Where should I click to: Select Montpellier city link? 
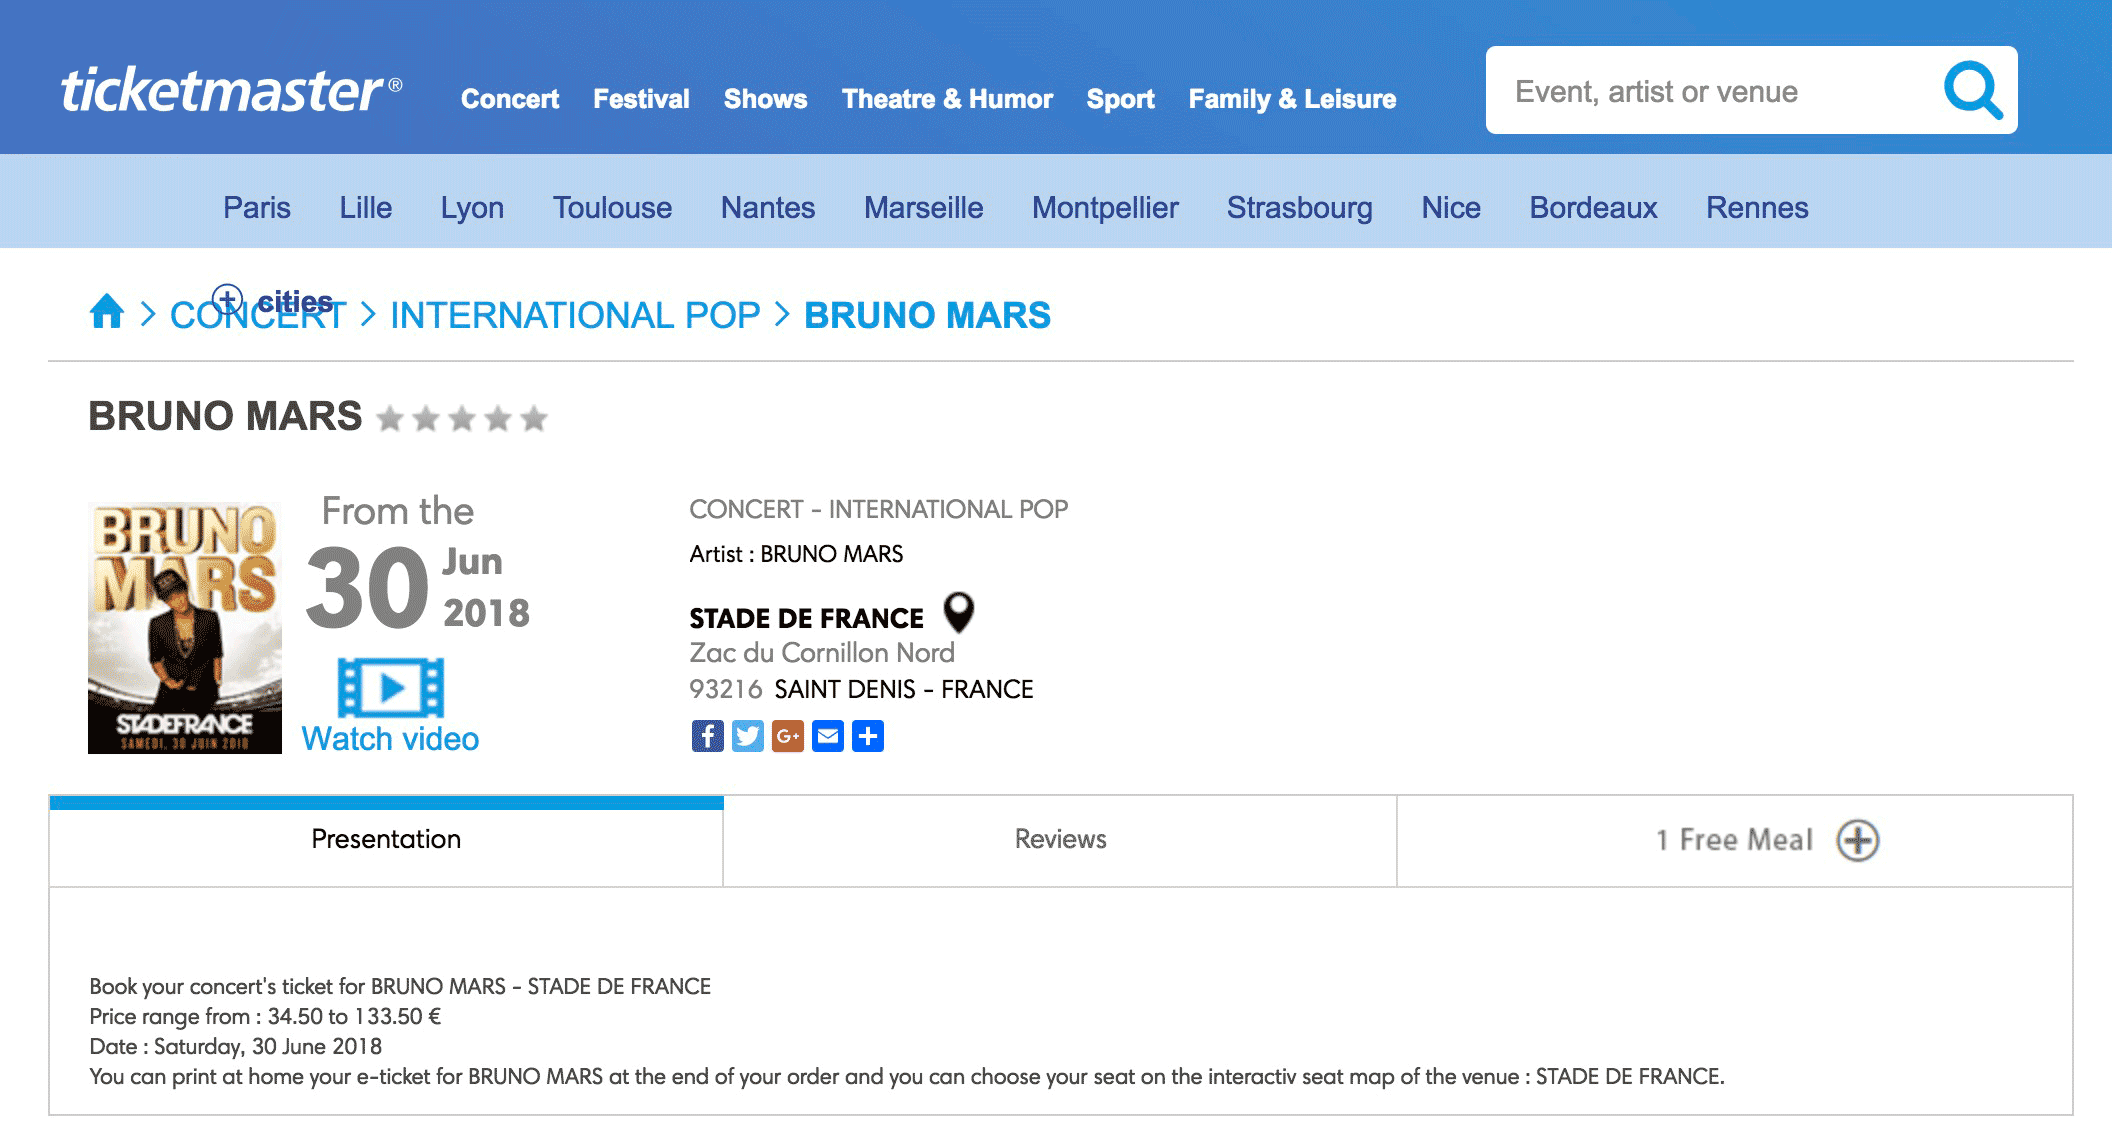[1105, 208]
